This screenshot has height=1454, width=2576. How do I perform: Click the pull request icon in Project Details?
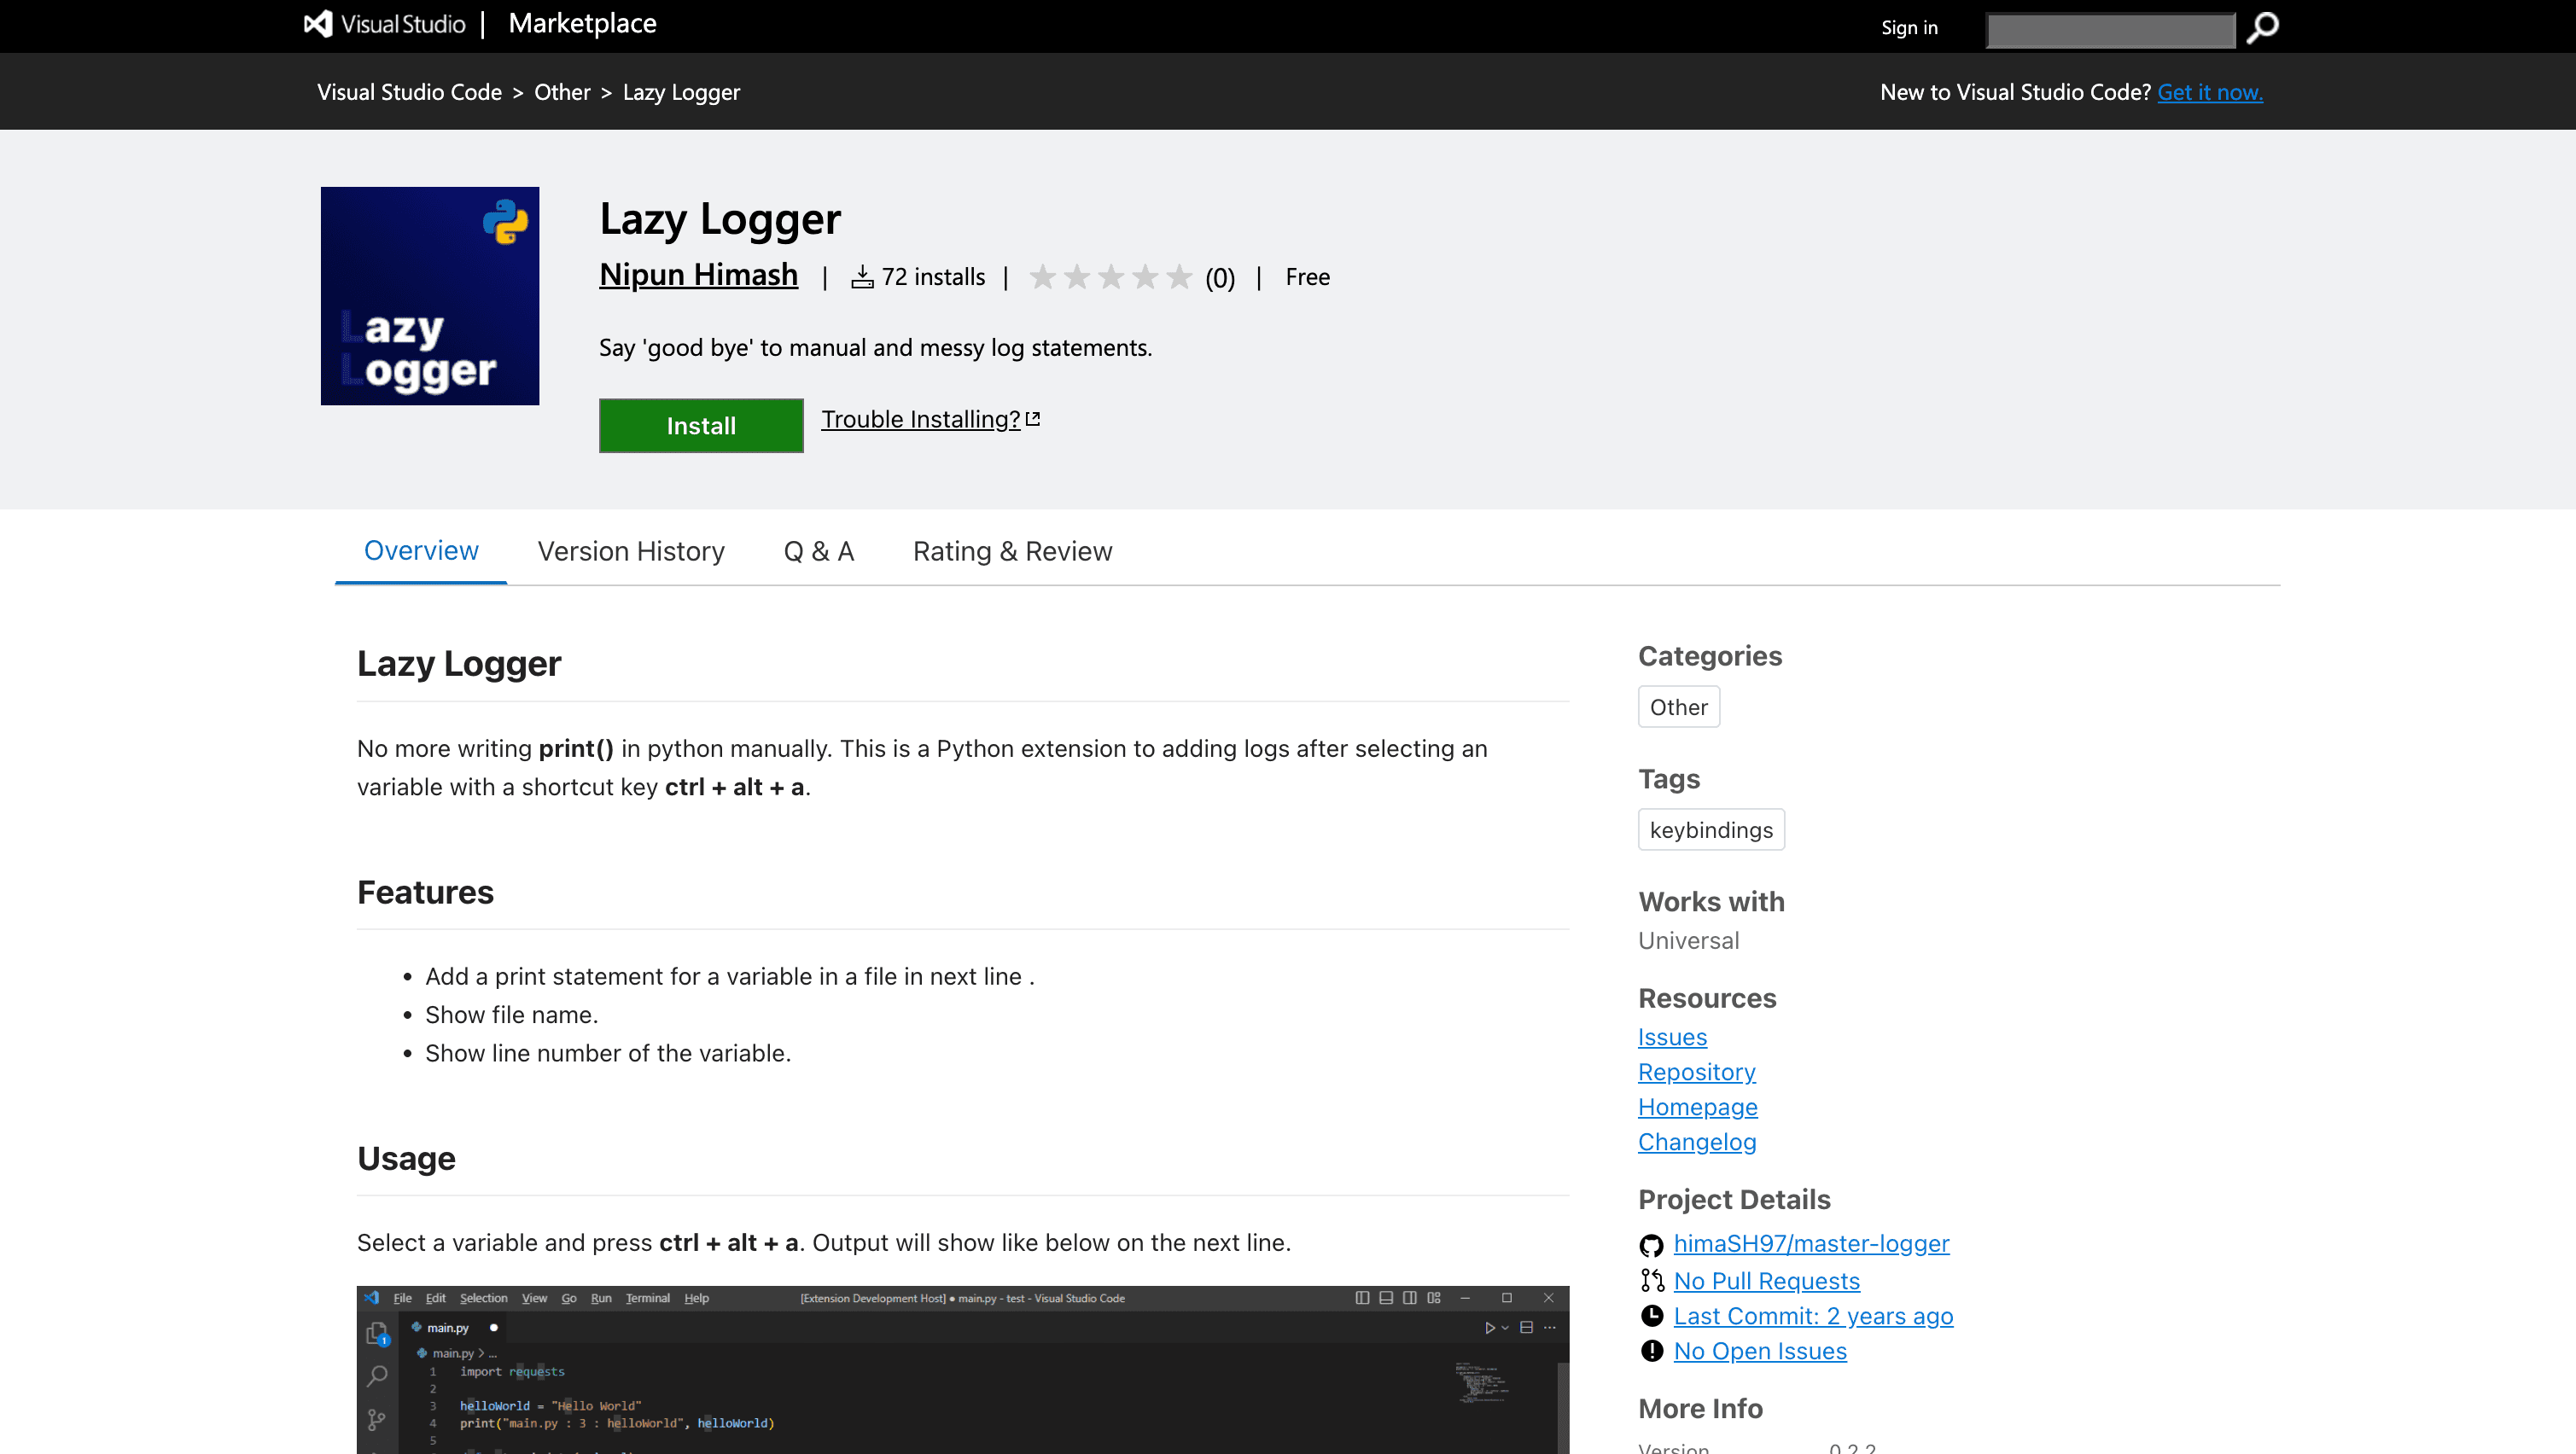coord(1652,1280)
